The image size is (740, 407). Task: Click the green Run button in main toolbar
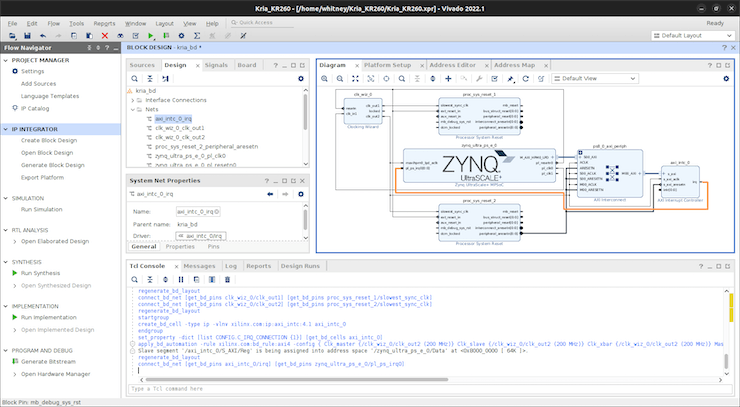click(149, 35)
